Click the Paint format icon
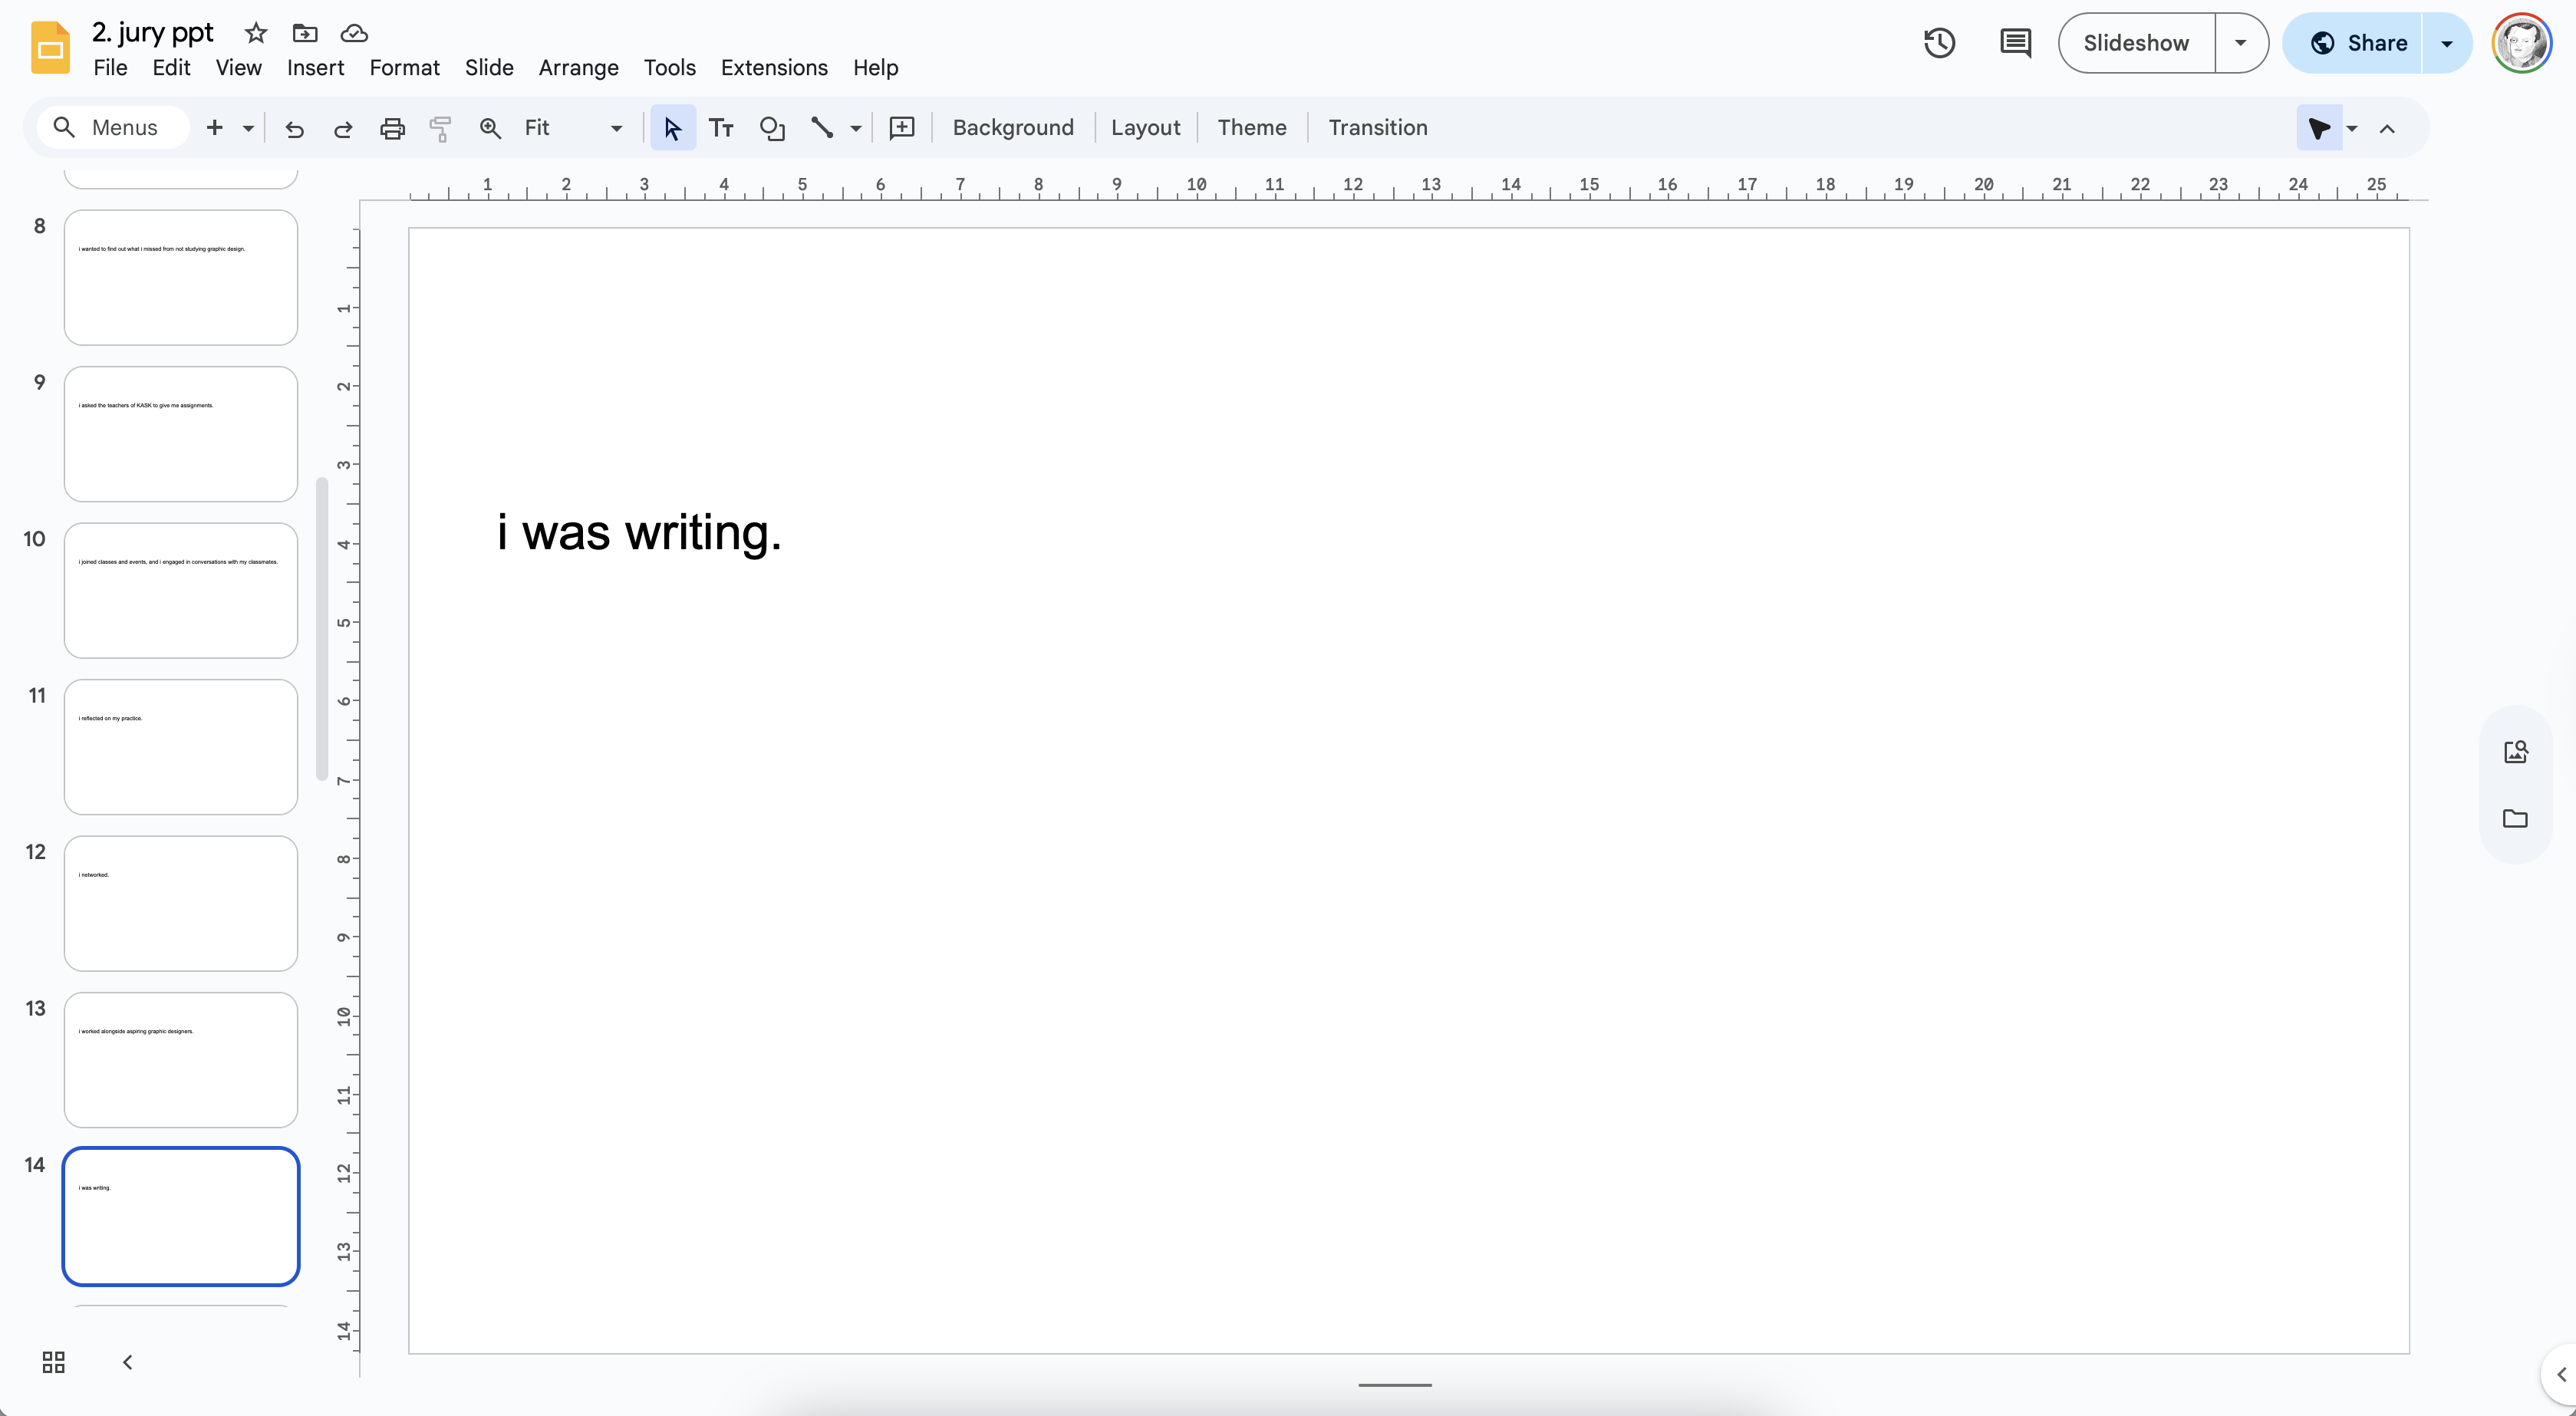 440,128
